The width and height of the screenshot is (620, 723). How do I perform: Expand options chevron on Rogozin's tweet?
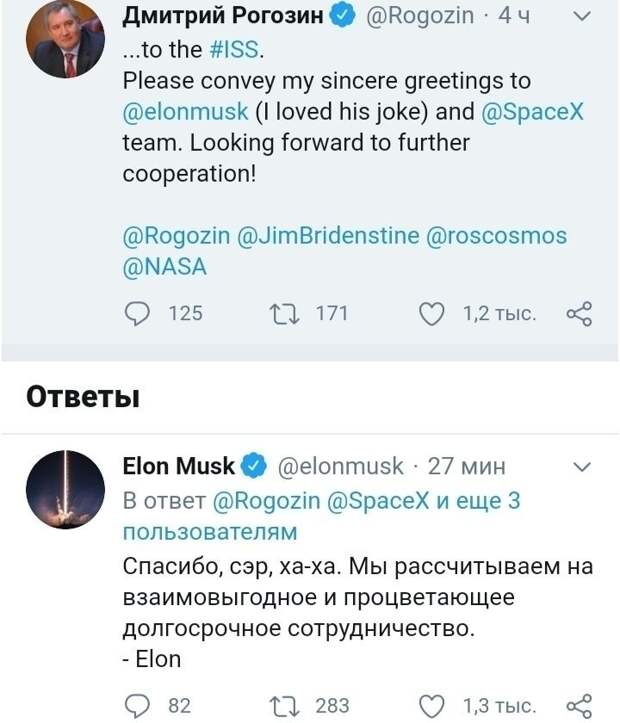[582, 16]
